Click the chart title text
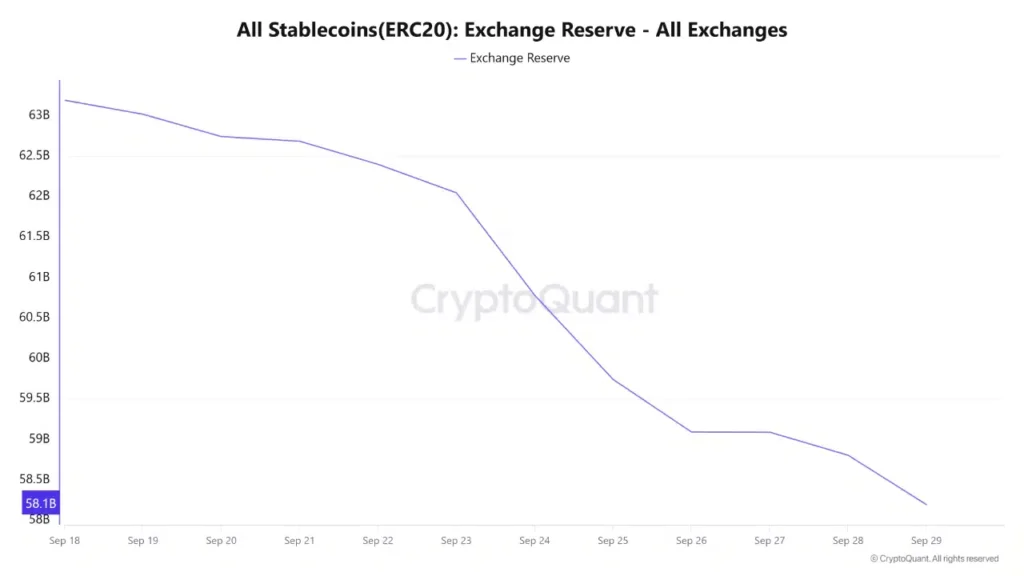 tap(512, 30)
